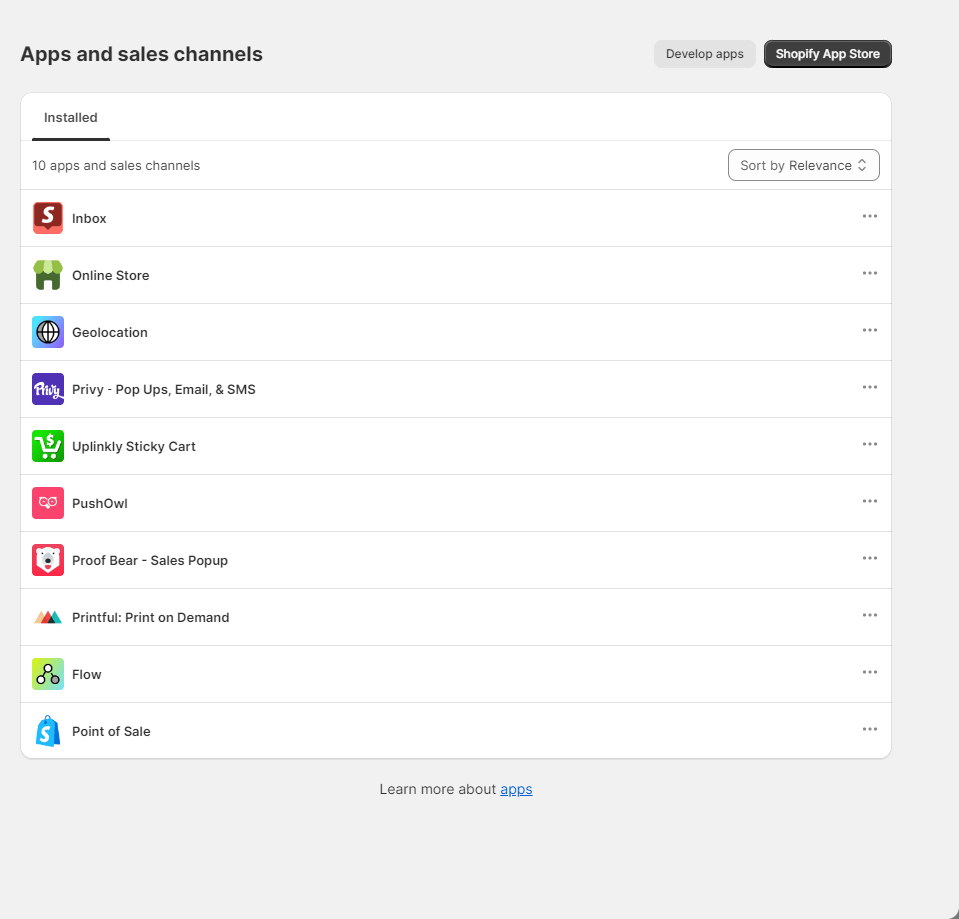
Task: Open the Sort by Relevance dropdown
Action: tap(803, 166)
